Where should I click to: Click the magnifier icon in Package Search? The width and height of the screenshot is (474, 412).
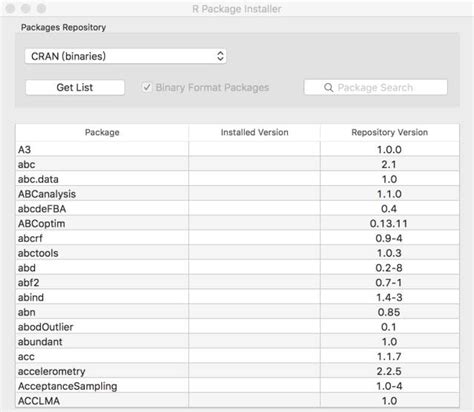pyautogui.click(x=328, y=88)
